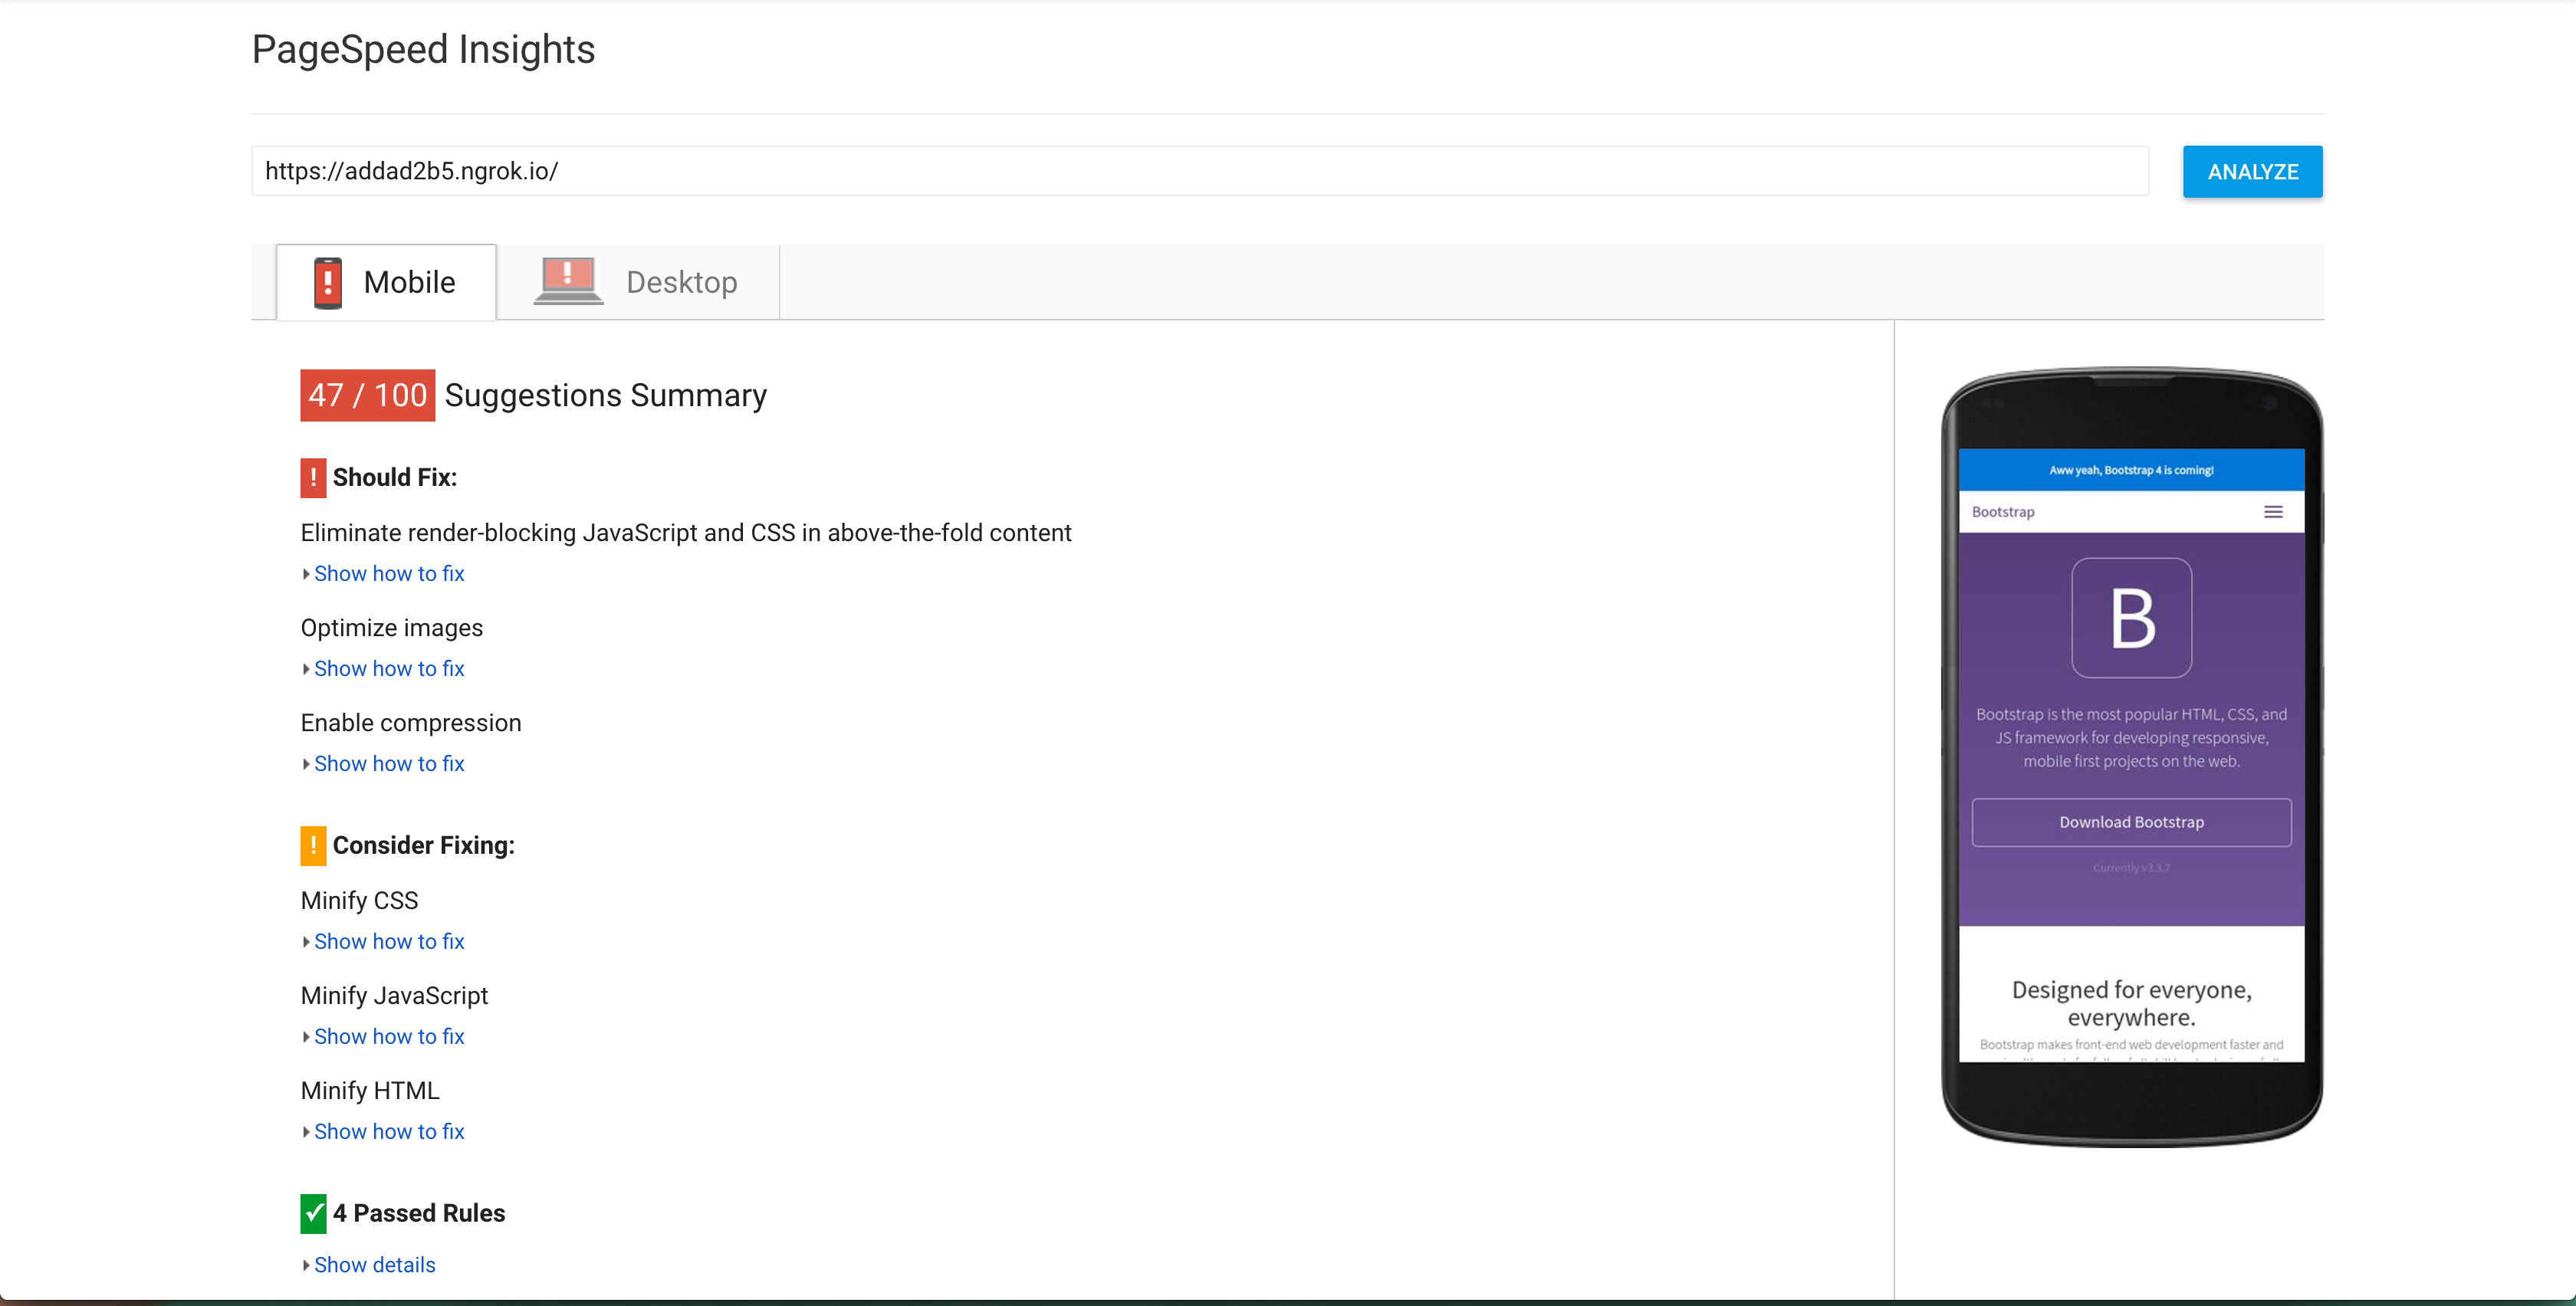
Task: Click the Minify CSS rule text
Action: pos(360,901)
